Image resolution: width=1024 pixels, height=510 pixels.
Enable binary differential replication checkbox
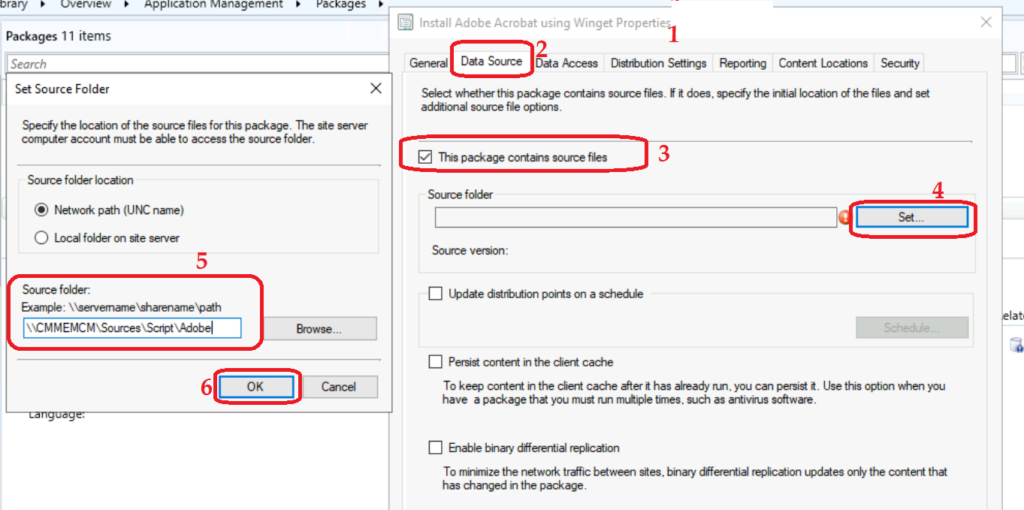click(x=435, y=448)
